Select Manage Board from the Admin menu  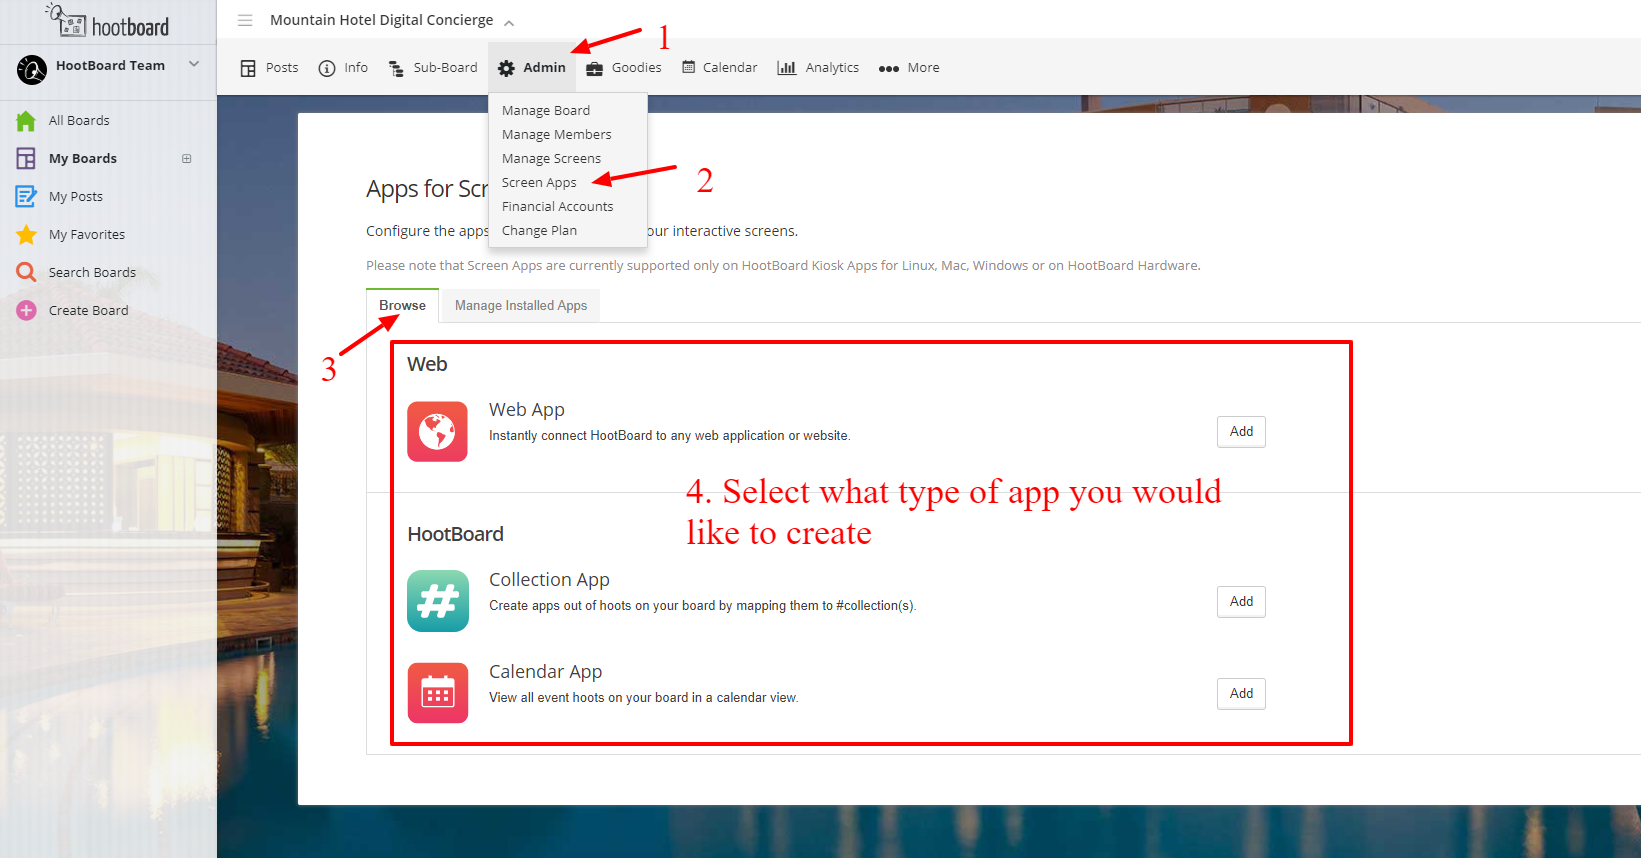[546, 111]
